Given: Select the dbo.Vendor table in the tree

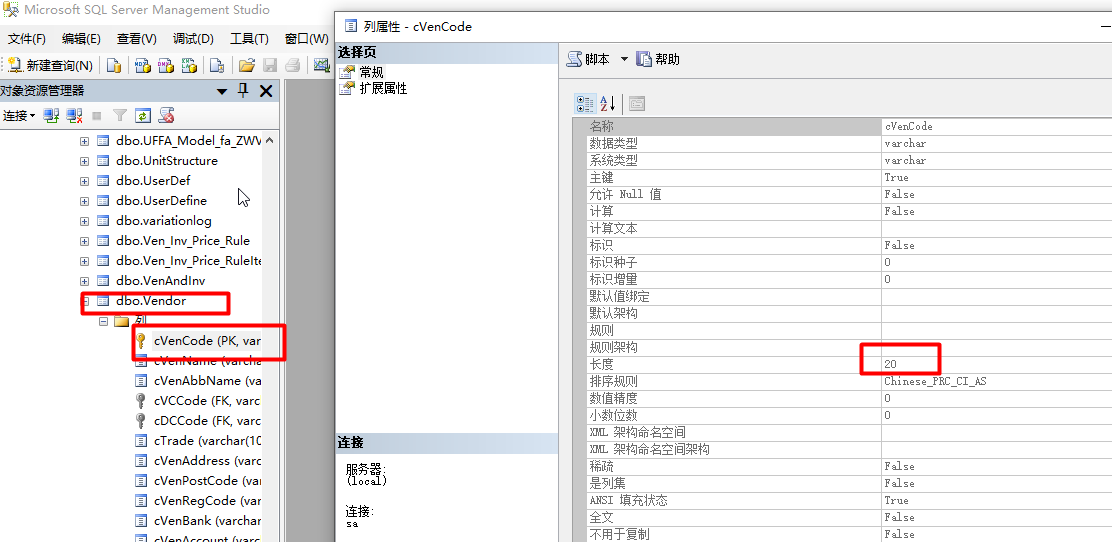Looking at the screenshot, I should pyautogui.click(x=150, y=301).
